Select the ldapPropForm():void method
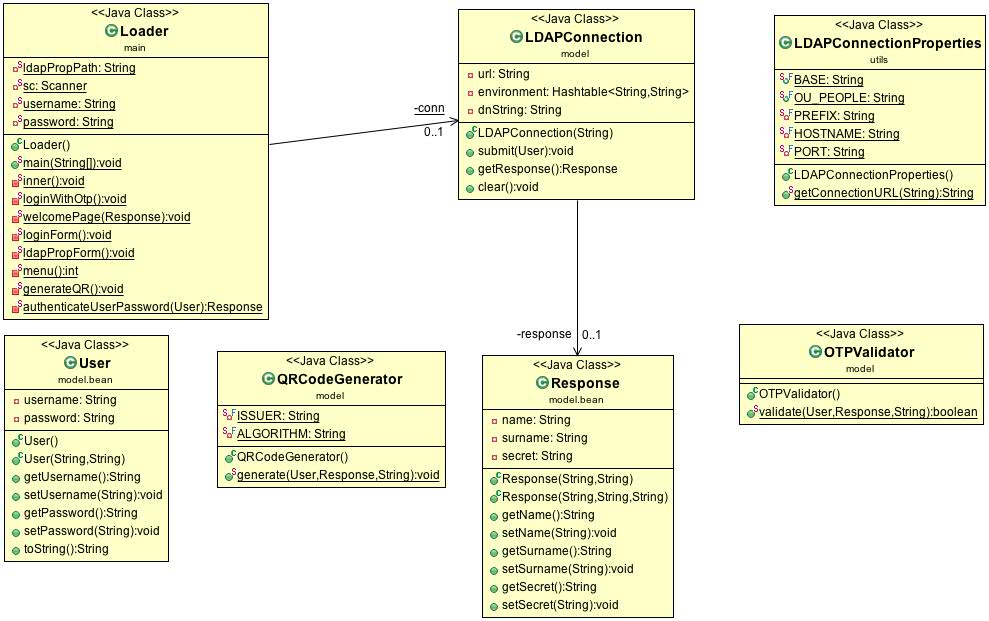This screenshot has width=989, height=621. click(79, 253)
